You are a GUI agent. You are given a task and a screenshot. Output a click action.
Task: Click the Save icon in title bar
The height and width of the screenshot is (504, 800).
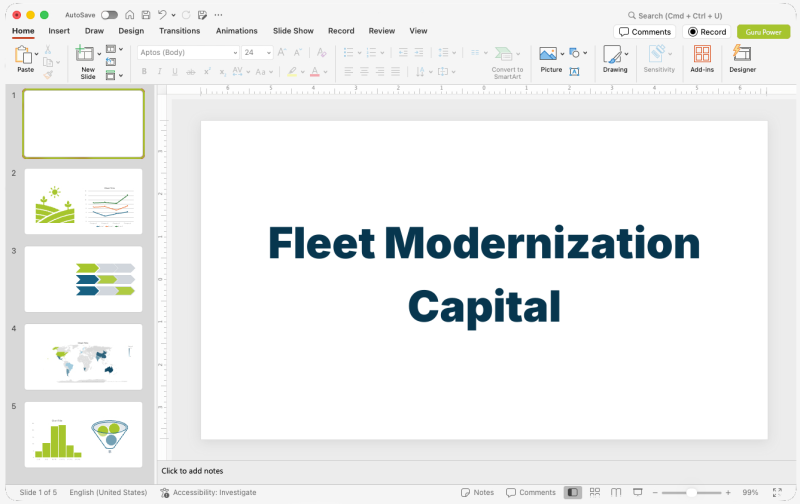click(146, 15)
